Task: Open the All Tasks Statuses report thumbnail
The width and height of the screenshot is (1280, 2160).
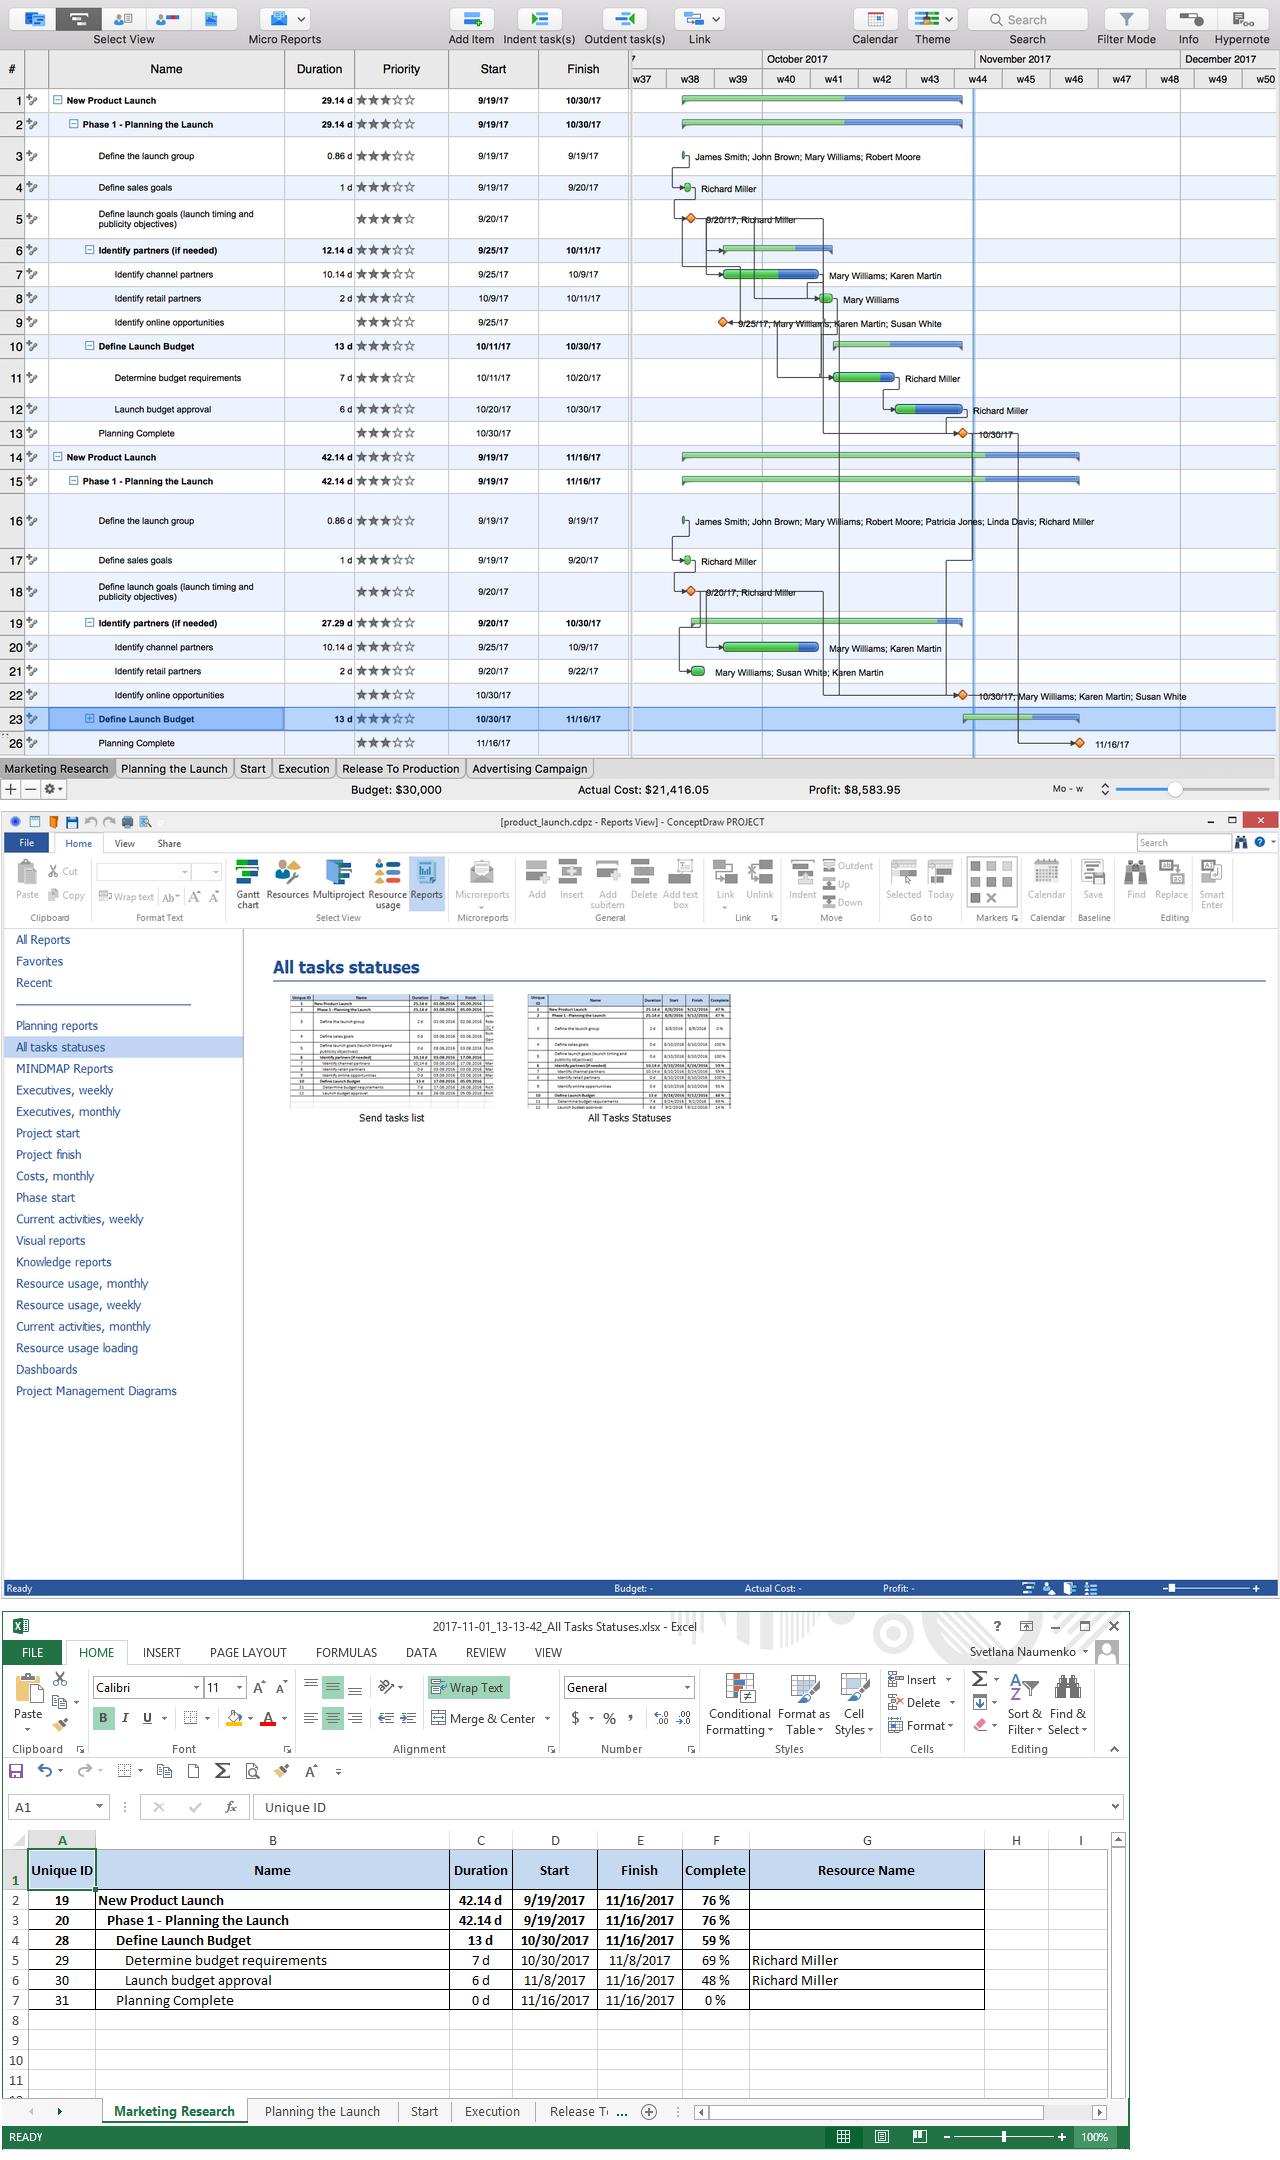Action: [x=629, y=1052]
